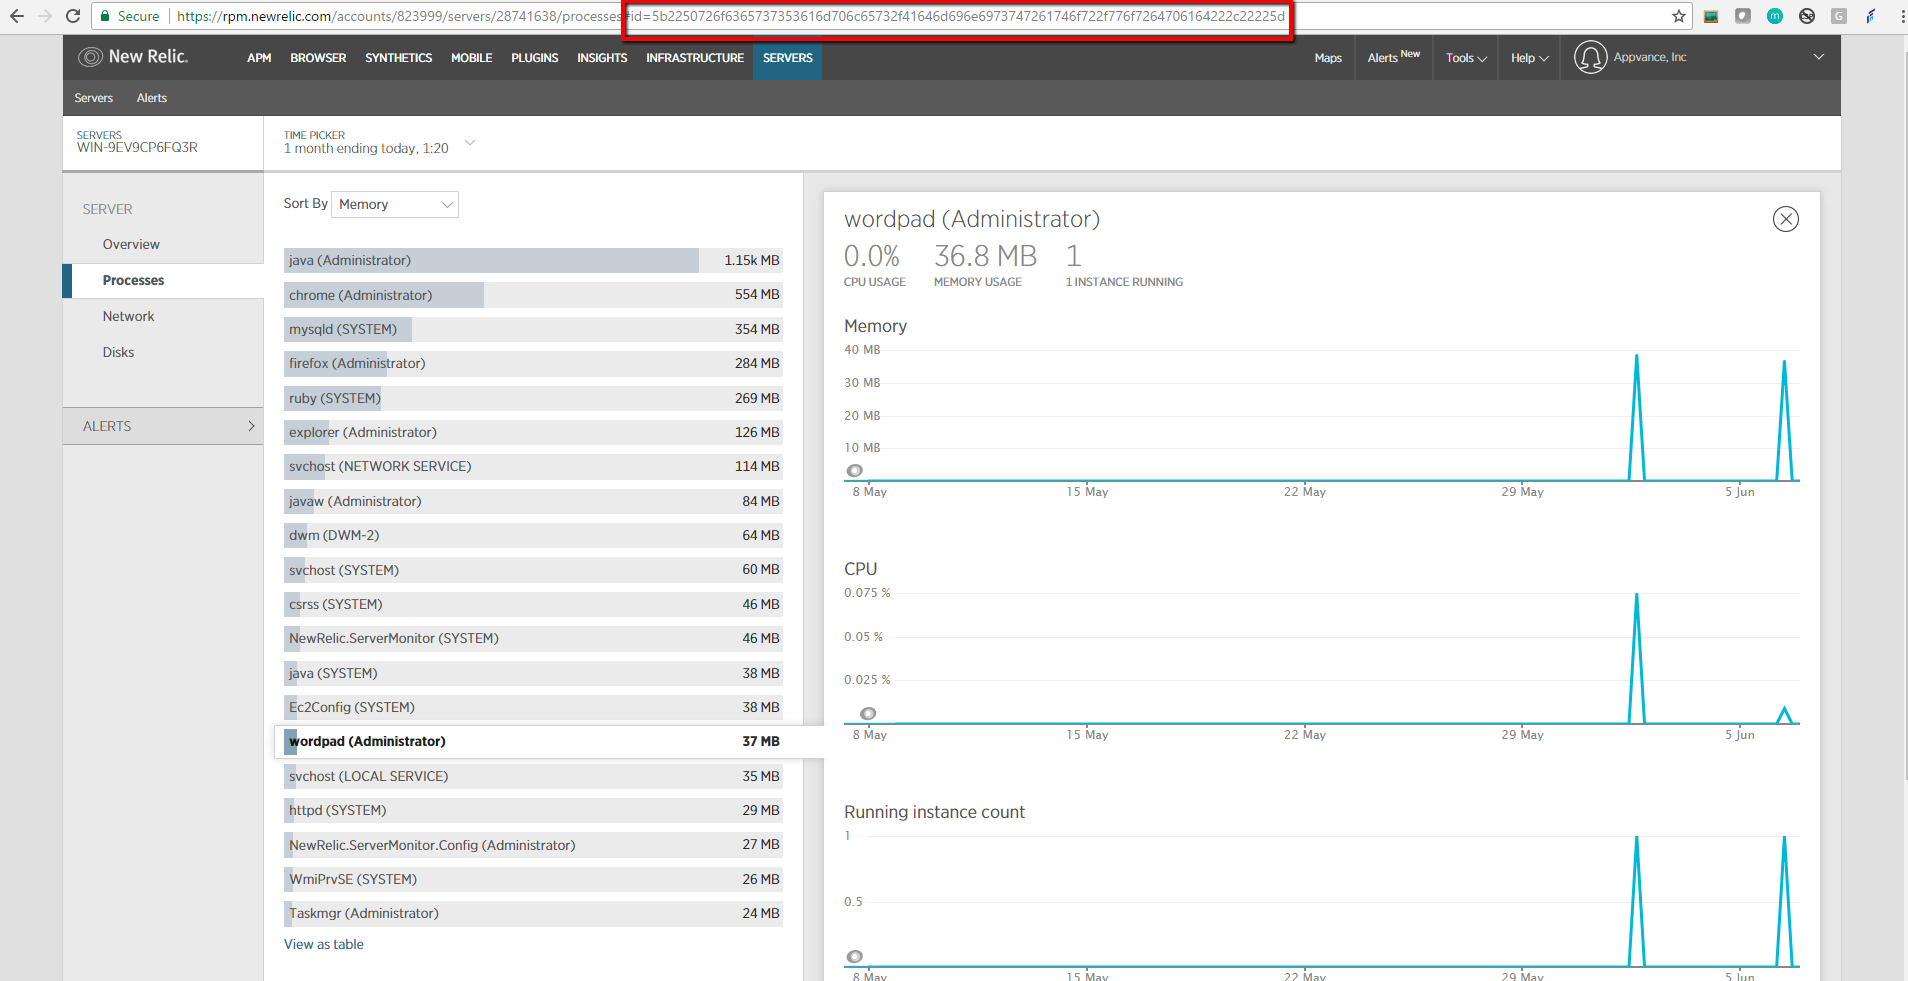Screen dimensions: 1908x981
Task: Click the CPU chart annotation marker
Action: [x=868, y=713]
